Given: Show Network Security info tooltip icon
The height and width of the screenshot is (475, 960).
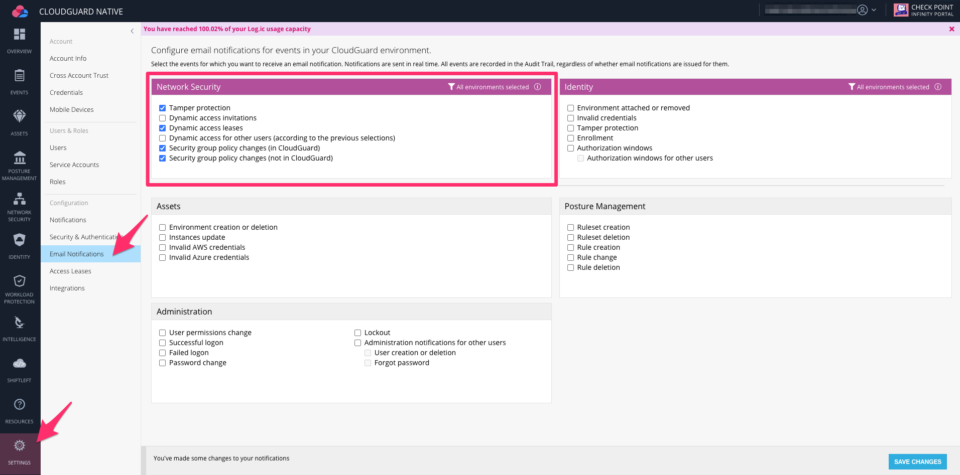Looking at the screenshot, I should 538,87.
